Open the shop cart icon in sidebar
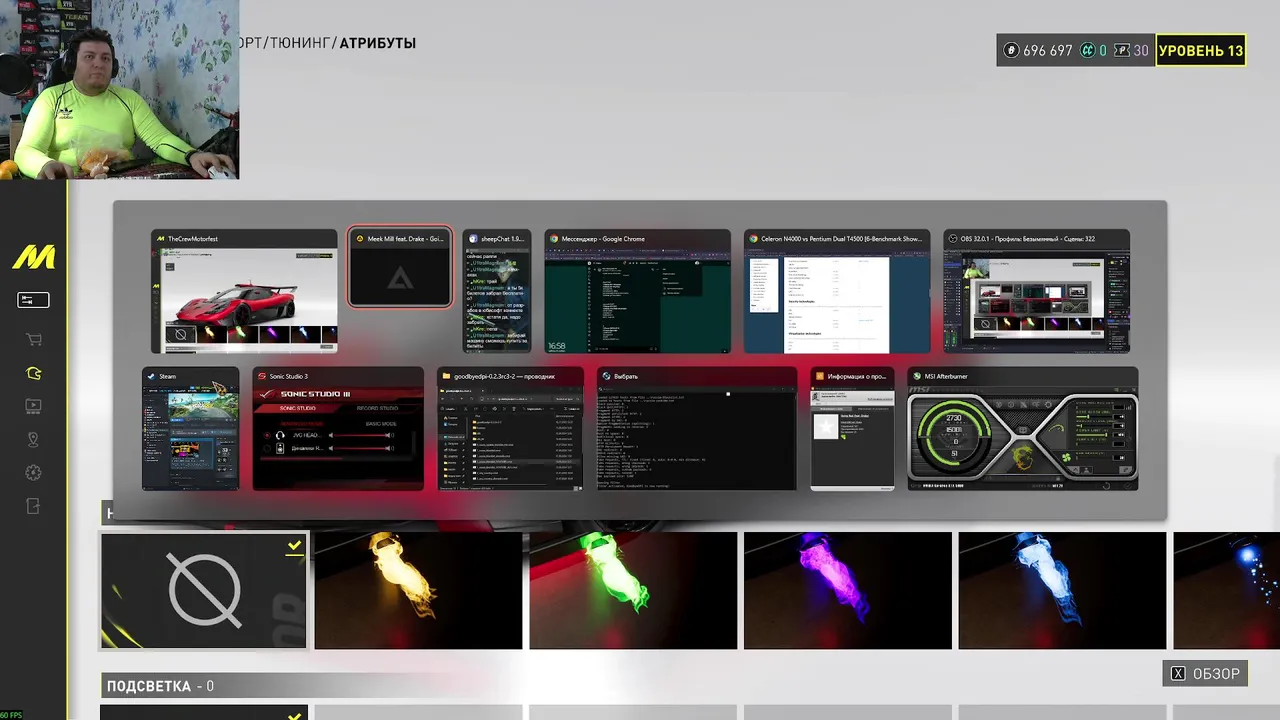This screenshot has height=720, width=1280. coord(33,339)
